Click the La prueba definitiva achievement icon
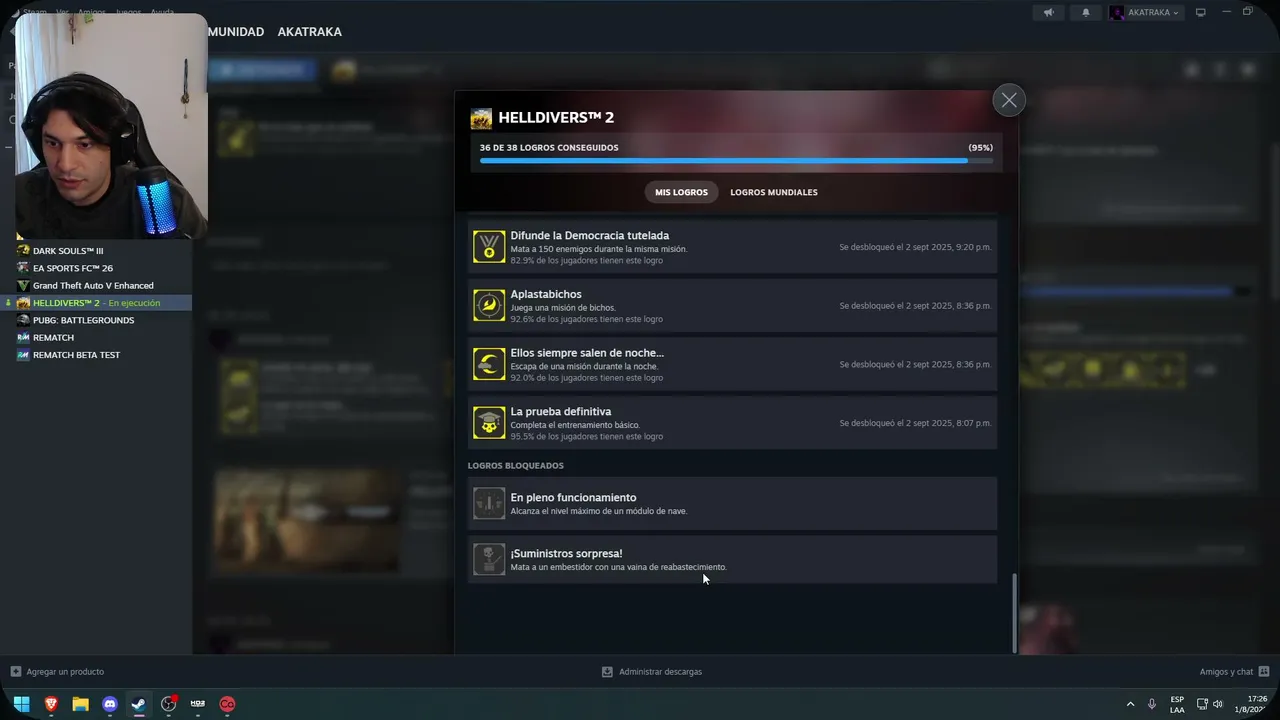1280x720 pixels. (489, 423)
